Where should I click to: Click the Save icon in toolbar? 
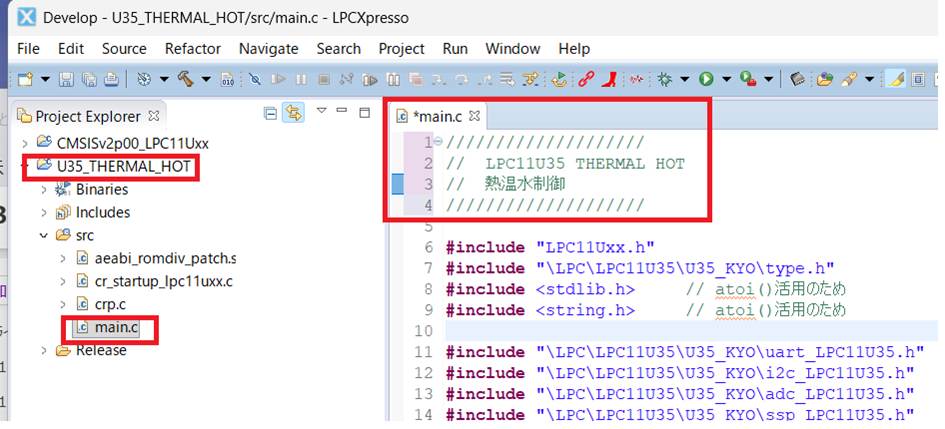click(x=66, y=79)
